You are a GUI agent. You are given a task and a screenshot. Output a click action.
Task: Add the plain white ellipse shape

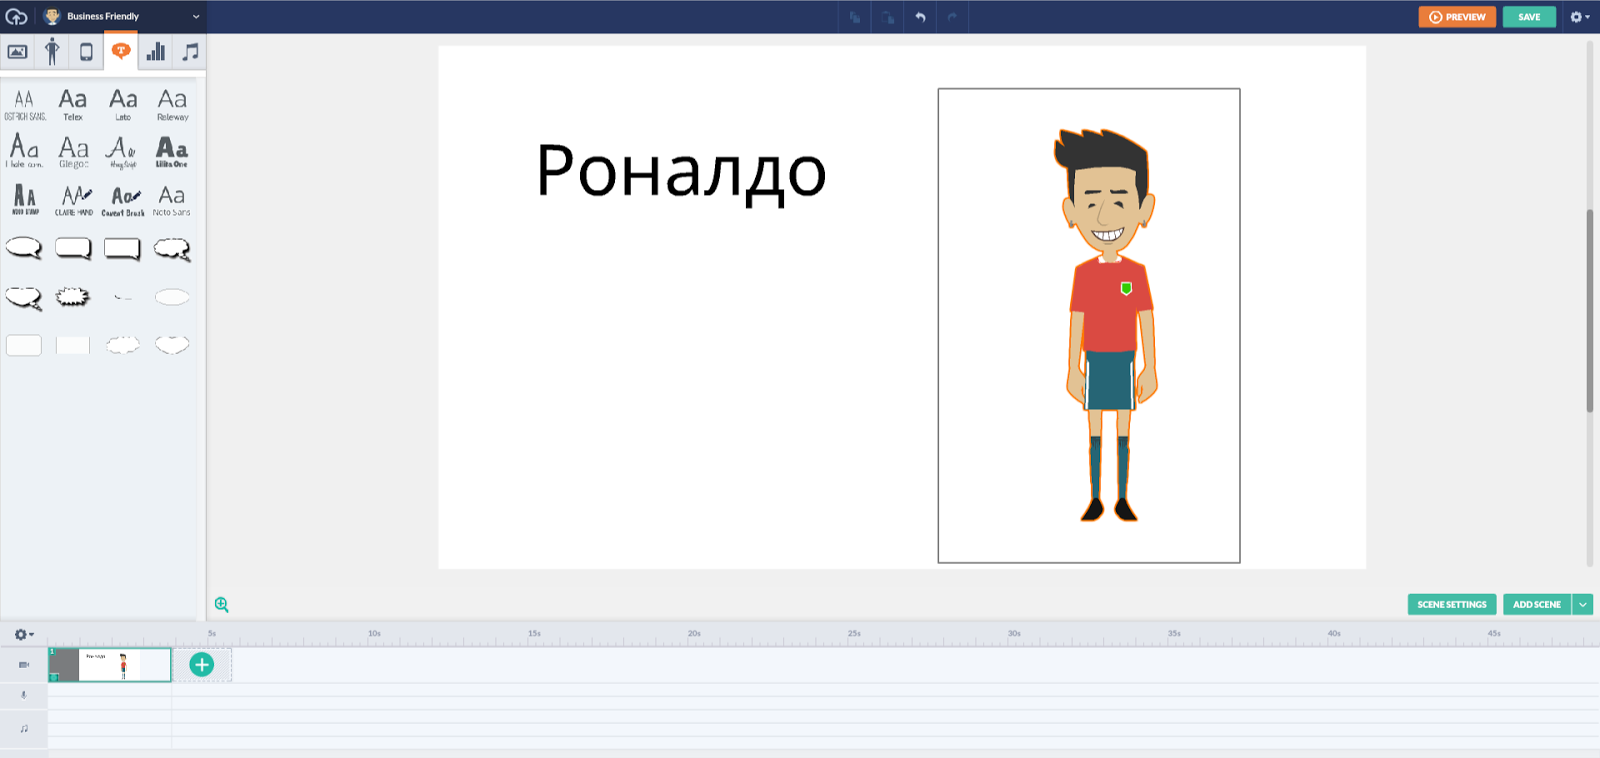[x=172, y=297]
